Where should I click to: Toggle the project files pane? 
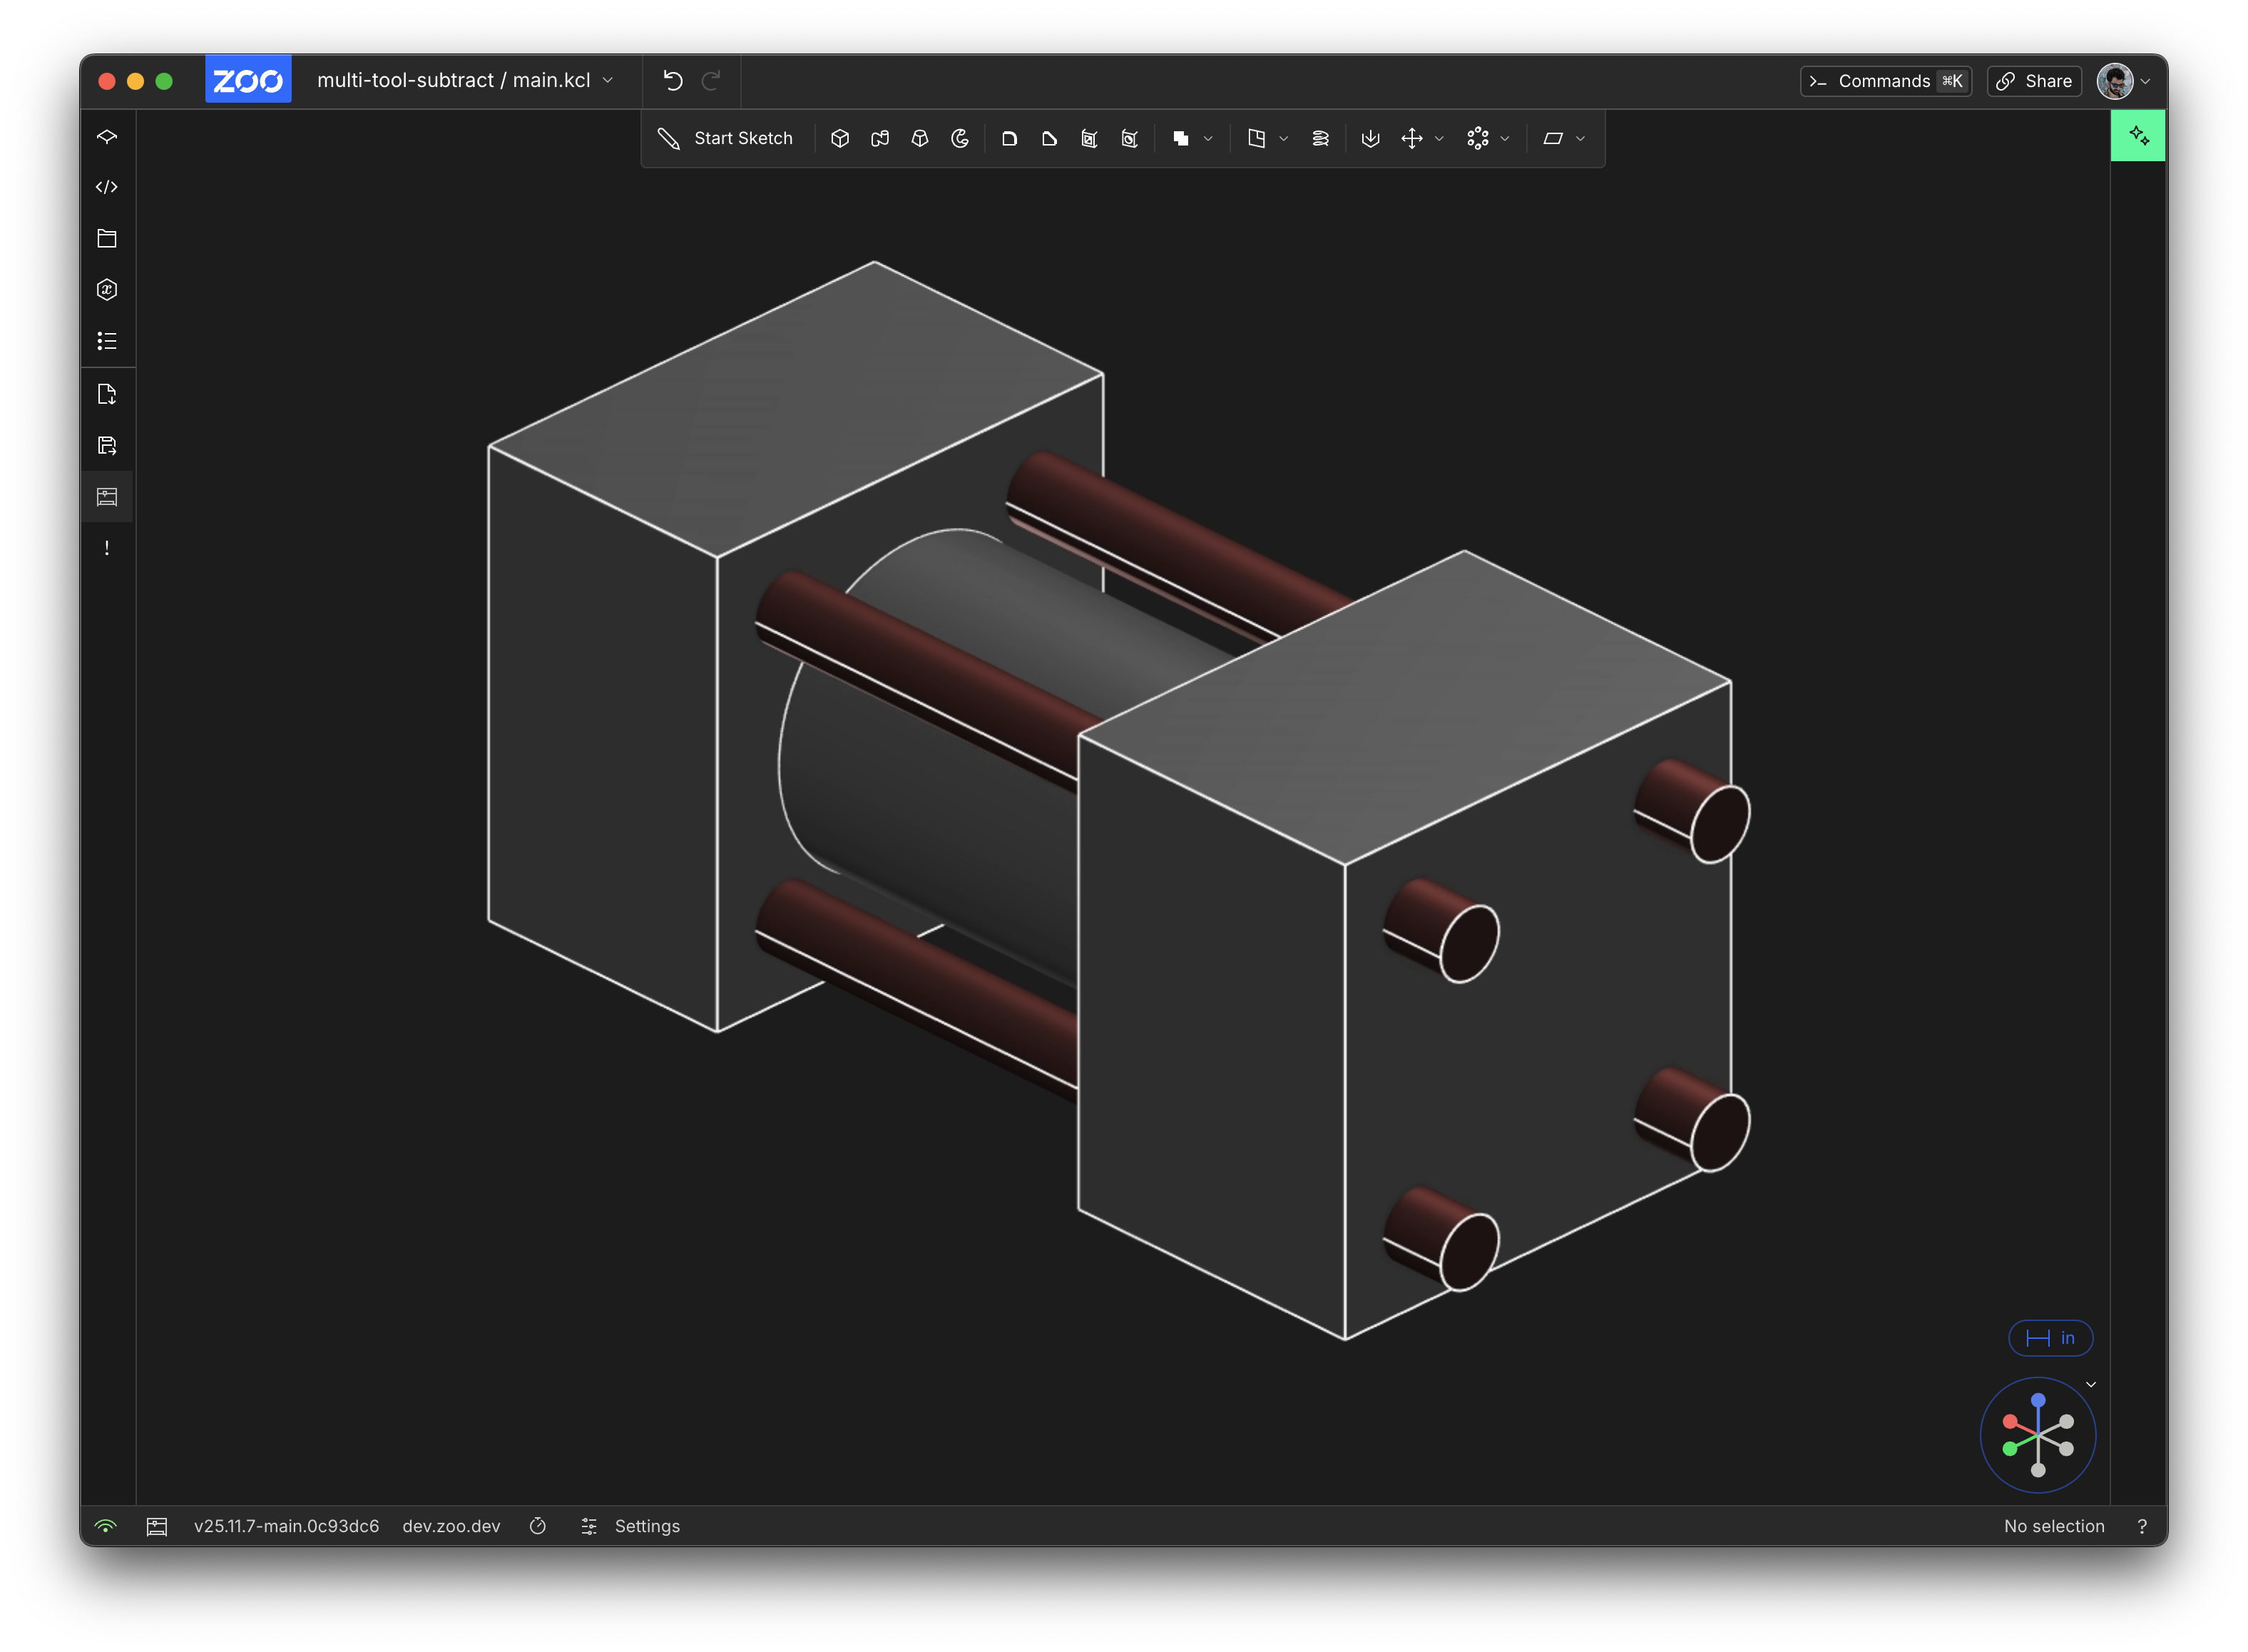[x=107, y=238]
